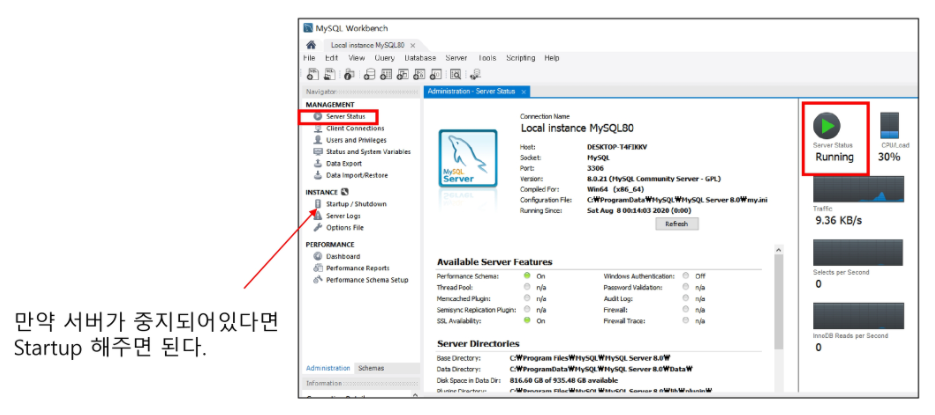
Task: Open the object inspector toolbar icon
Action: click(349, 75)
